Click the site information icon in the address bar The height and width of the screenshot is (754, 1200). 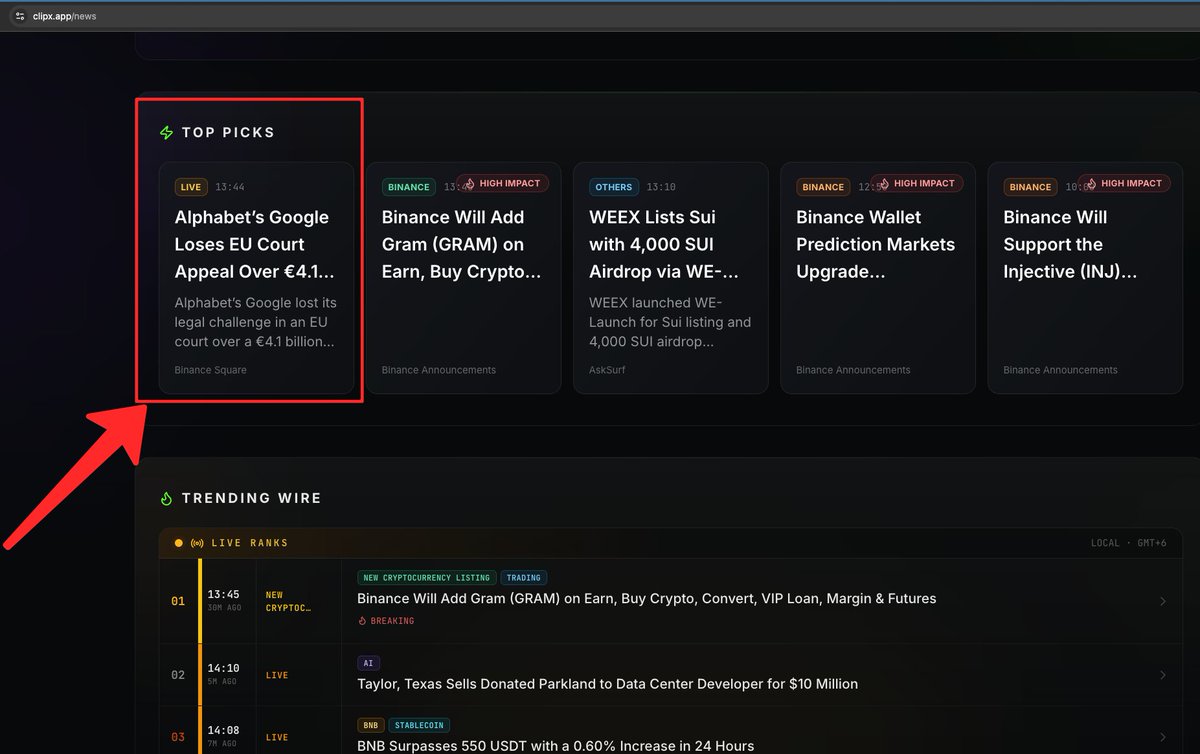(19, 16)
